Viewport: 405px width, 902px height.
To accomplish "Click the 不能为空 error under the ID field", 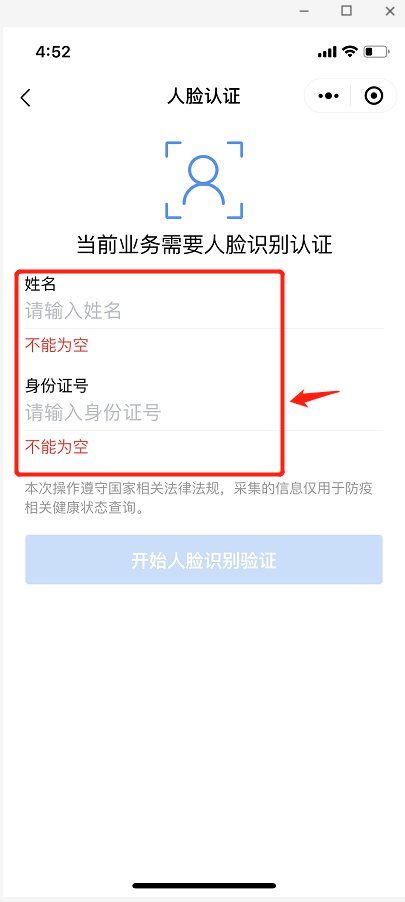I will [56, 446].
